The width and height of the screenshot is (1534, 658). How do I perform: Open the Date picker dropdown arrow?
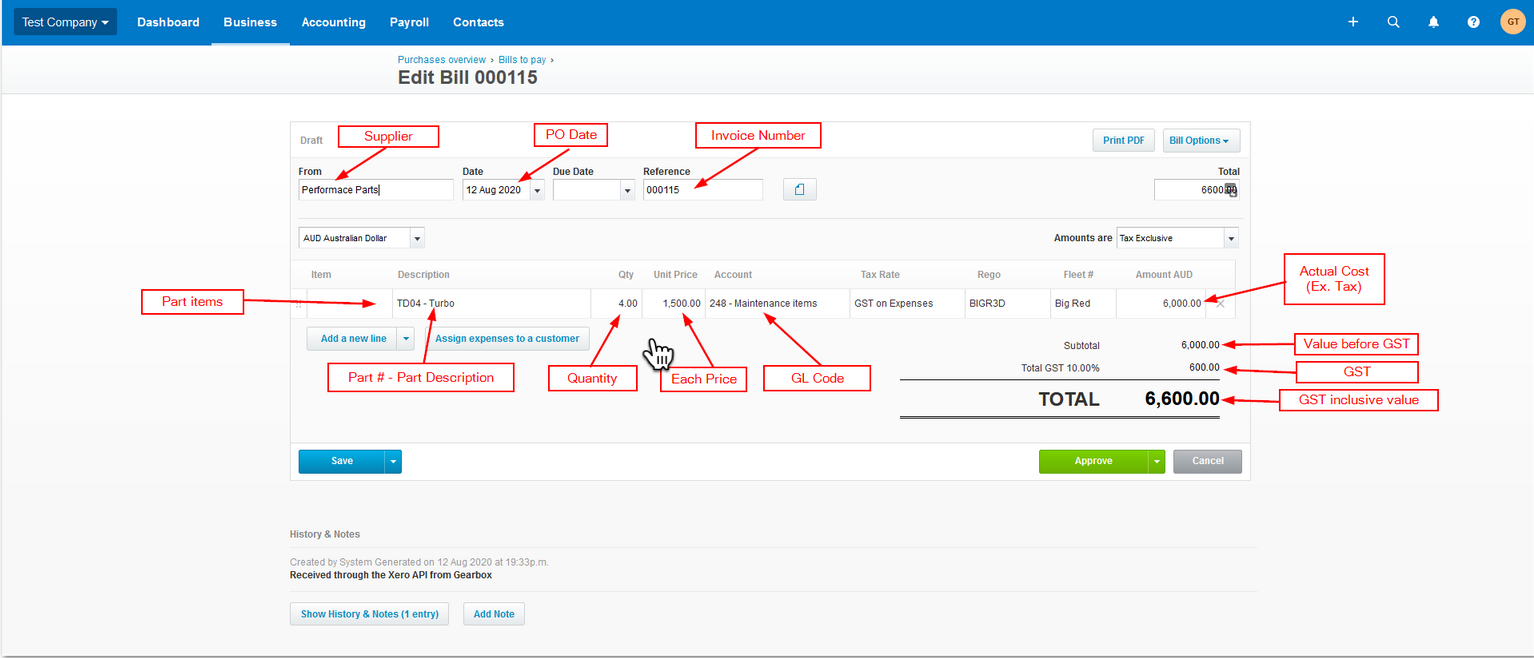coord(537,190)
